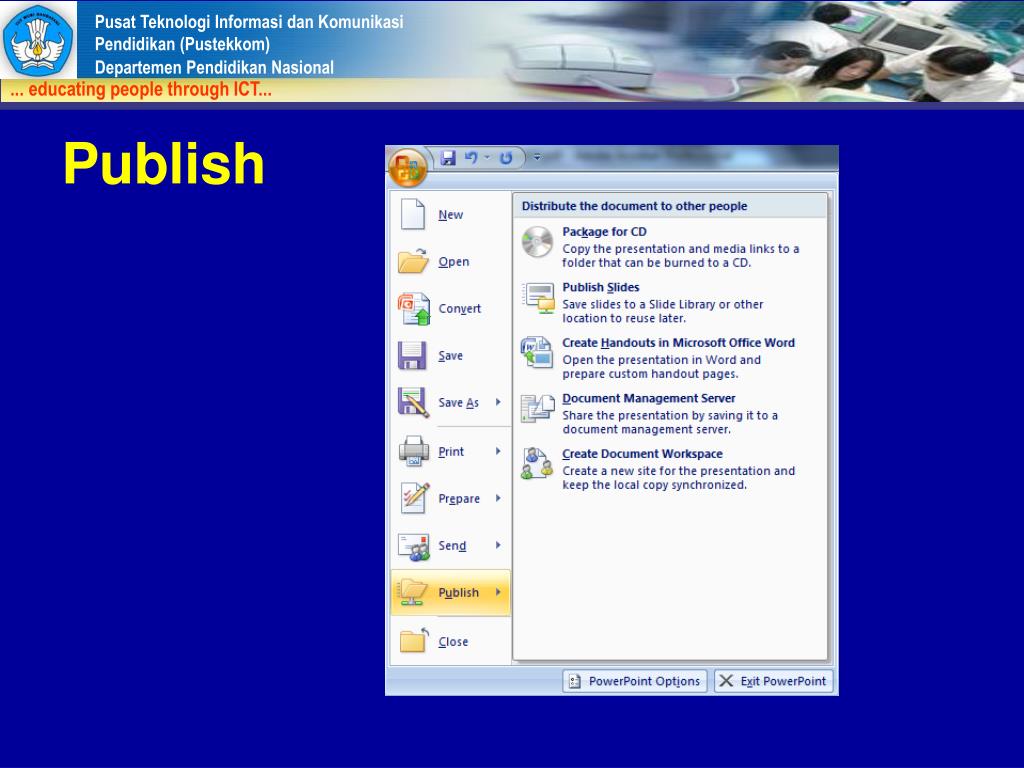This screenshot has width=1024, height=768.
Task: Click the PowerPoint Options button
Action: (635, 681)
